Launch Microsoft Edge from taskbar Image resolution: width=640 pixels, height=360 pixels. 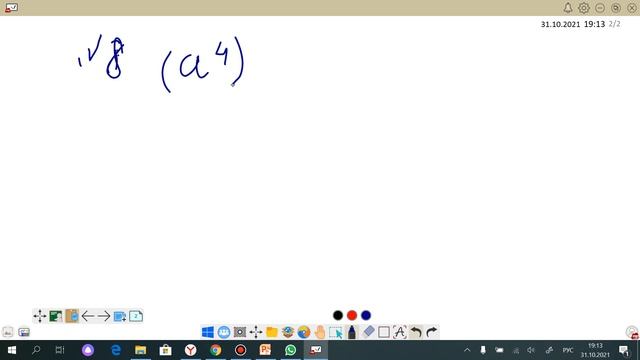click(116, 350)
